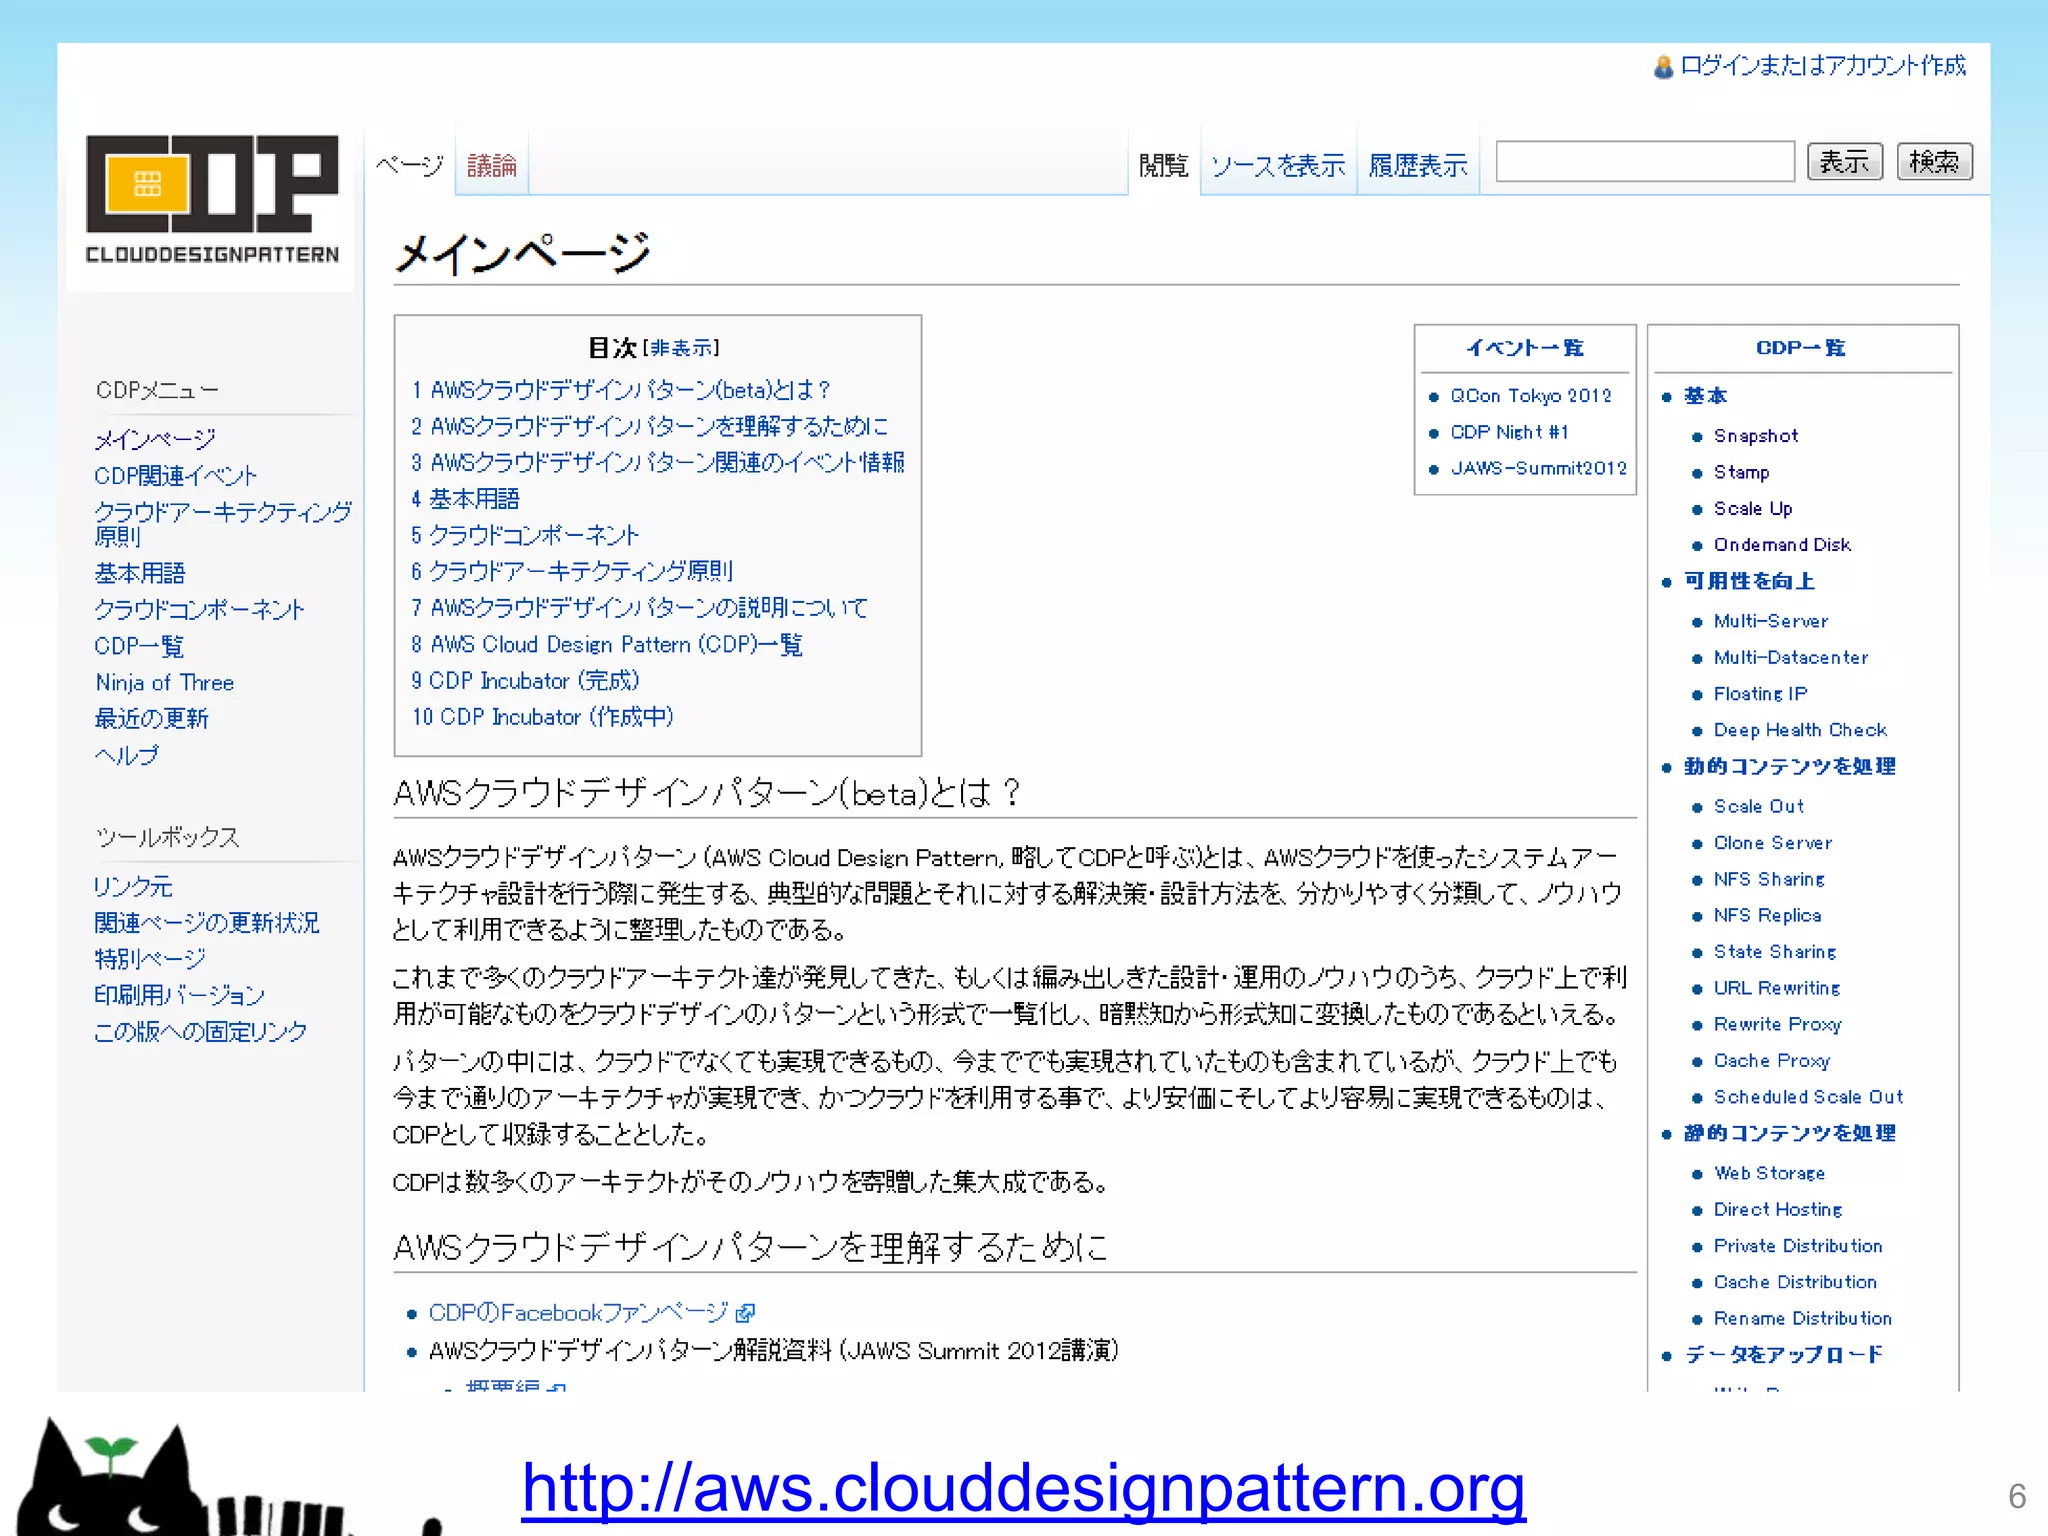The height and width of the screenshot is (1536, 2048).
Task: Open 関連ページの更新状況 toolbox link
Action: click(x=207, y=922)
